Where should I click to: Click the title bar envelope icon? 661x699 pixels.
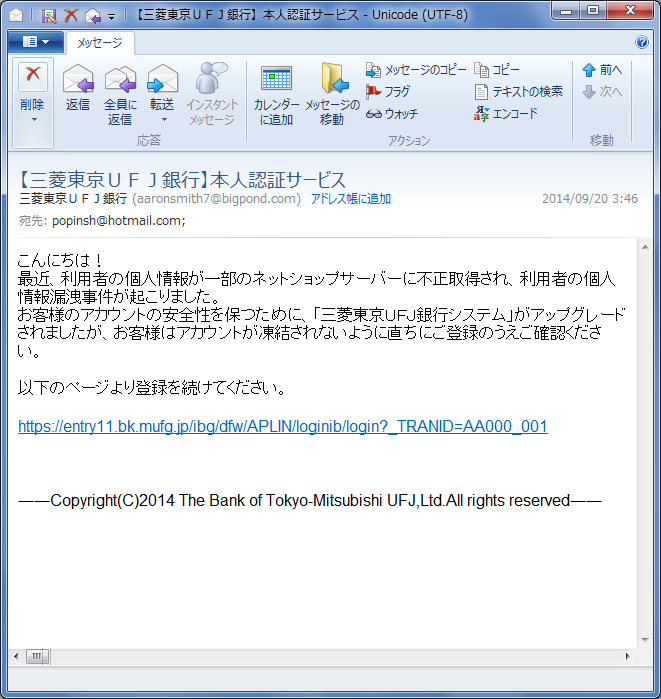16,16
